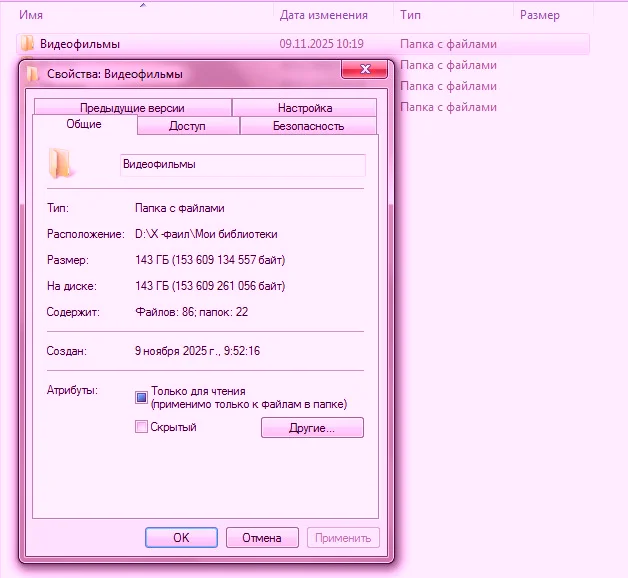This screenshot has height=578, width=628.
Task: Click the on-disk value 153 609 261 056 байт
Action: [229, 286]
